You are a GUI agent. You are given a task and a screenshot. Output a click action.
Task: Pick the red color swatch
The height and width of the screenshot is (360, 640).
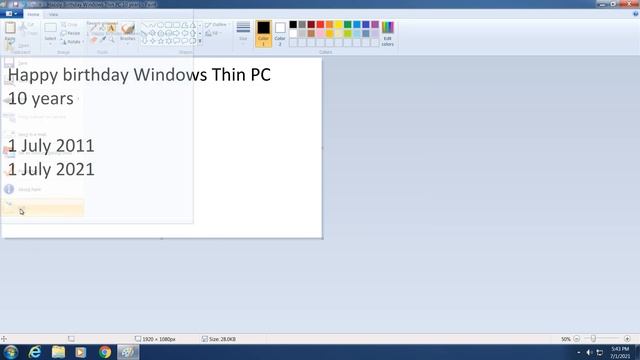(320, 24)
